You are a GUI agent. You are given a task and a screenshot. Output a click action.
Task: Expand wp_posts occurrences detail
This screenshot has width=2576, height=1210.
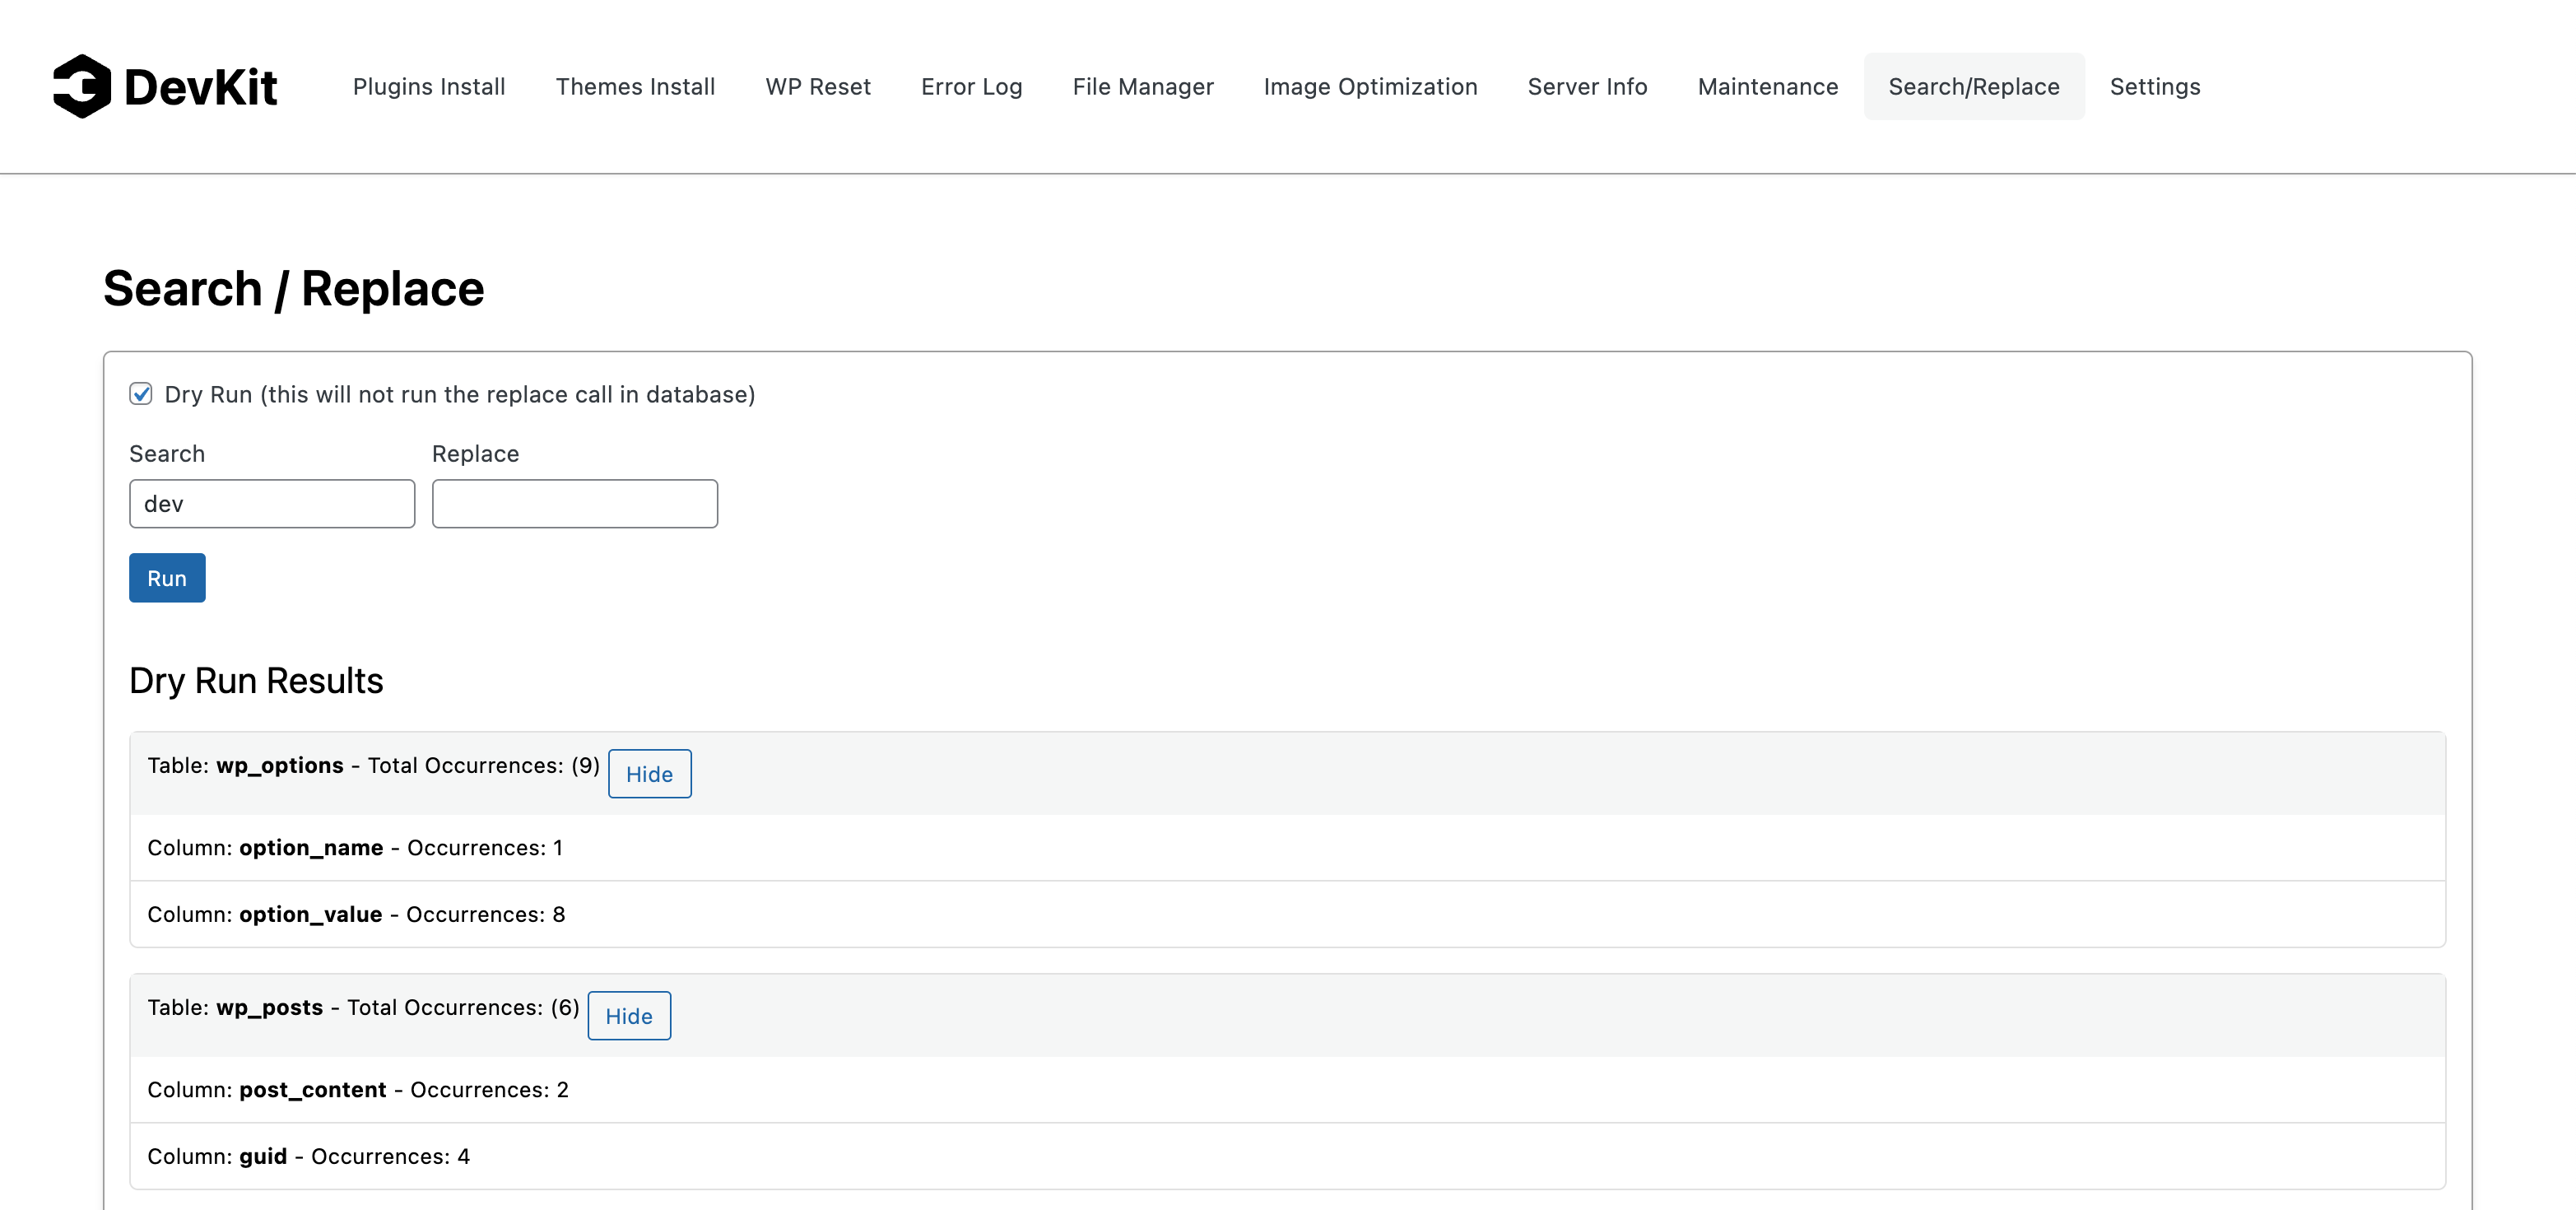pyautogui.click(x=630, y=1014)
